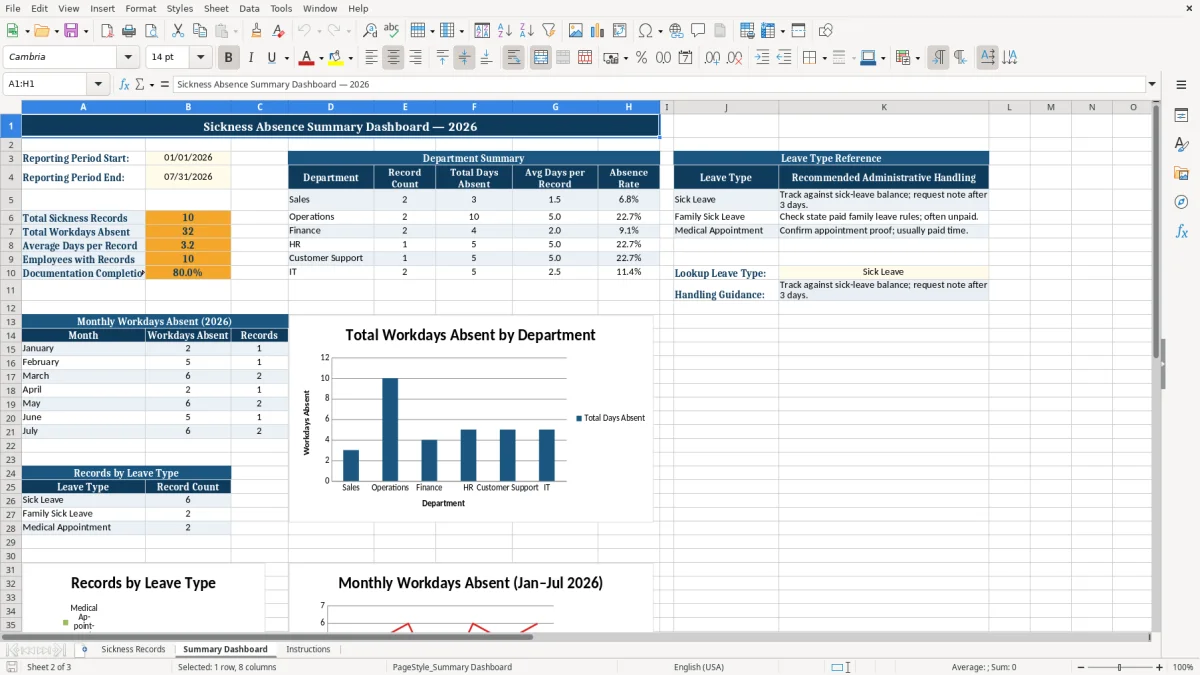Open the Save button dropdown arrow

tap(85, 31)
